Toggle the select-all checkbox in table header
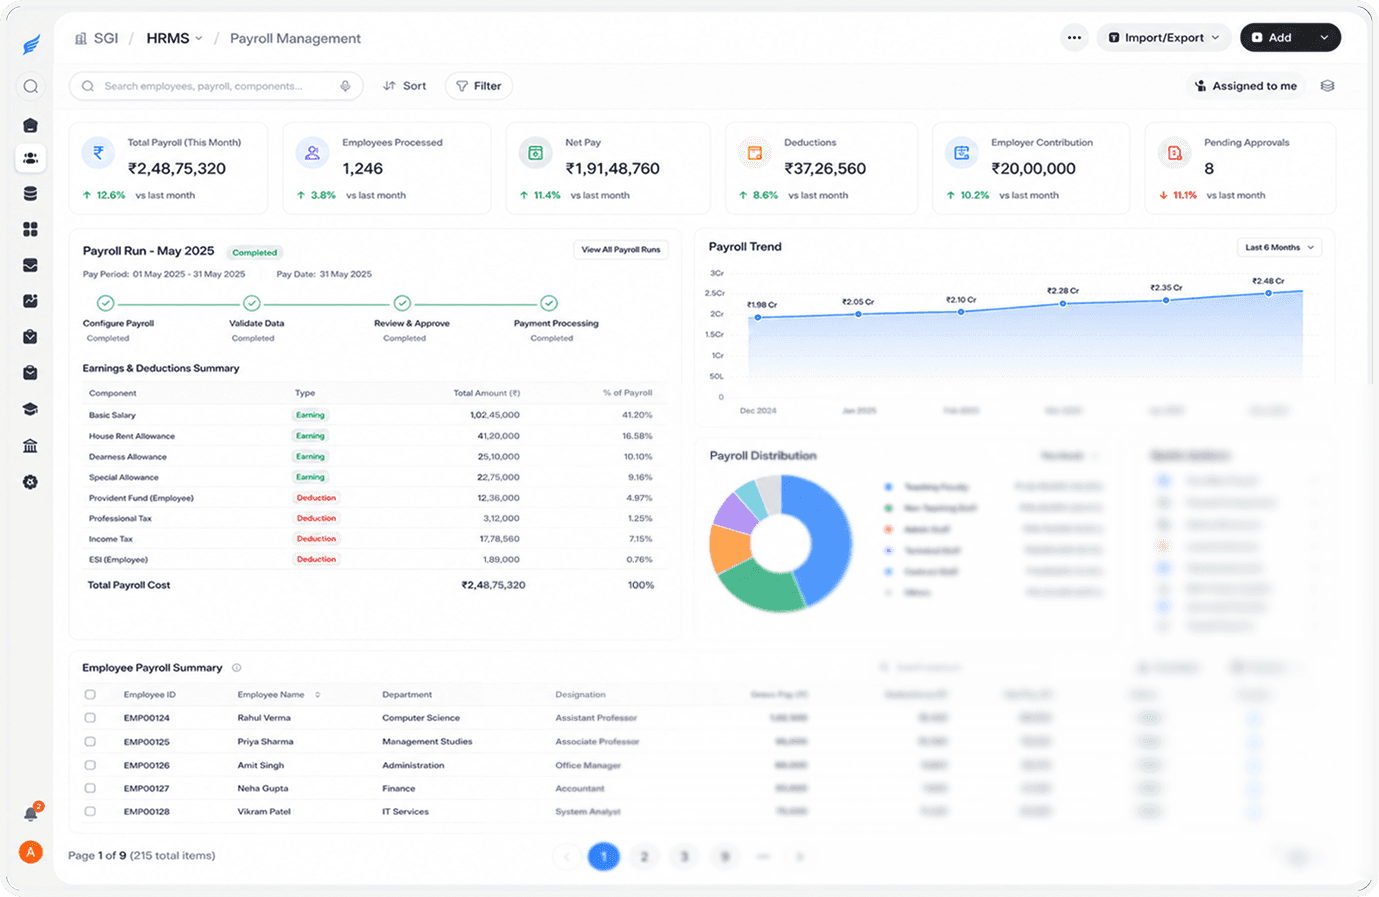 [90, 694]
